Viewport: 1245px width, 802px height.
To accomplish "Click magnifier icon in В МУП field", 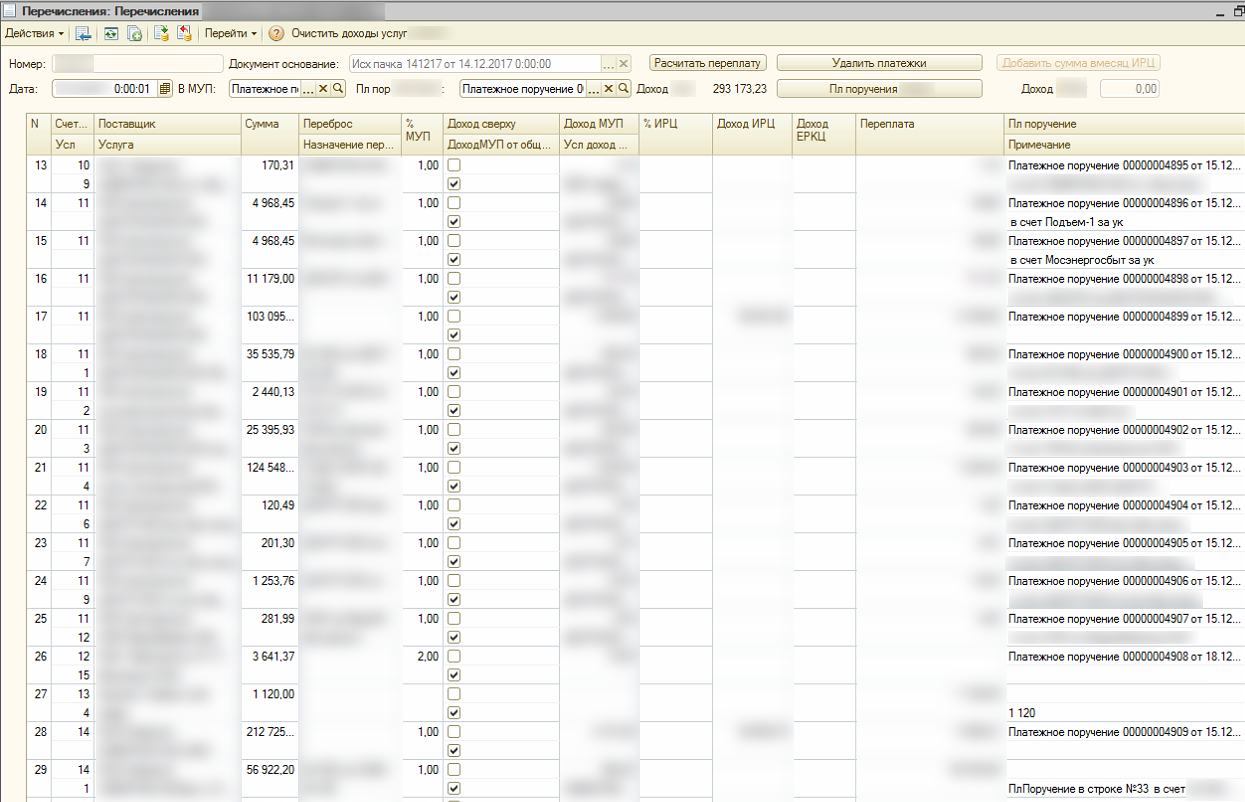I will coord(338,89).
